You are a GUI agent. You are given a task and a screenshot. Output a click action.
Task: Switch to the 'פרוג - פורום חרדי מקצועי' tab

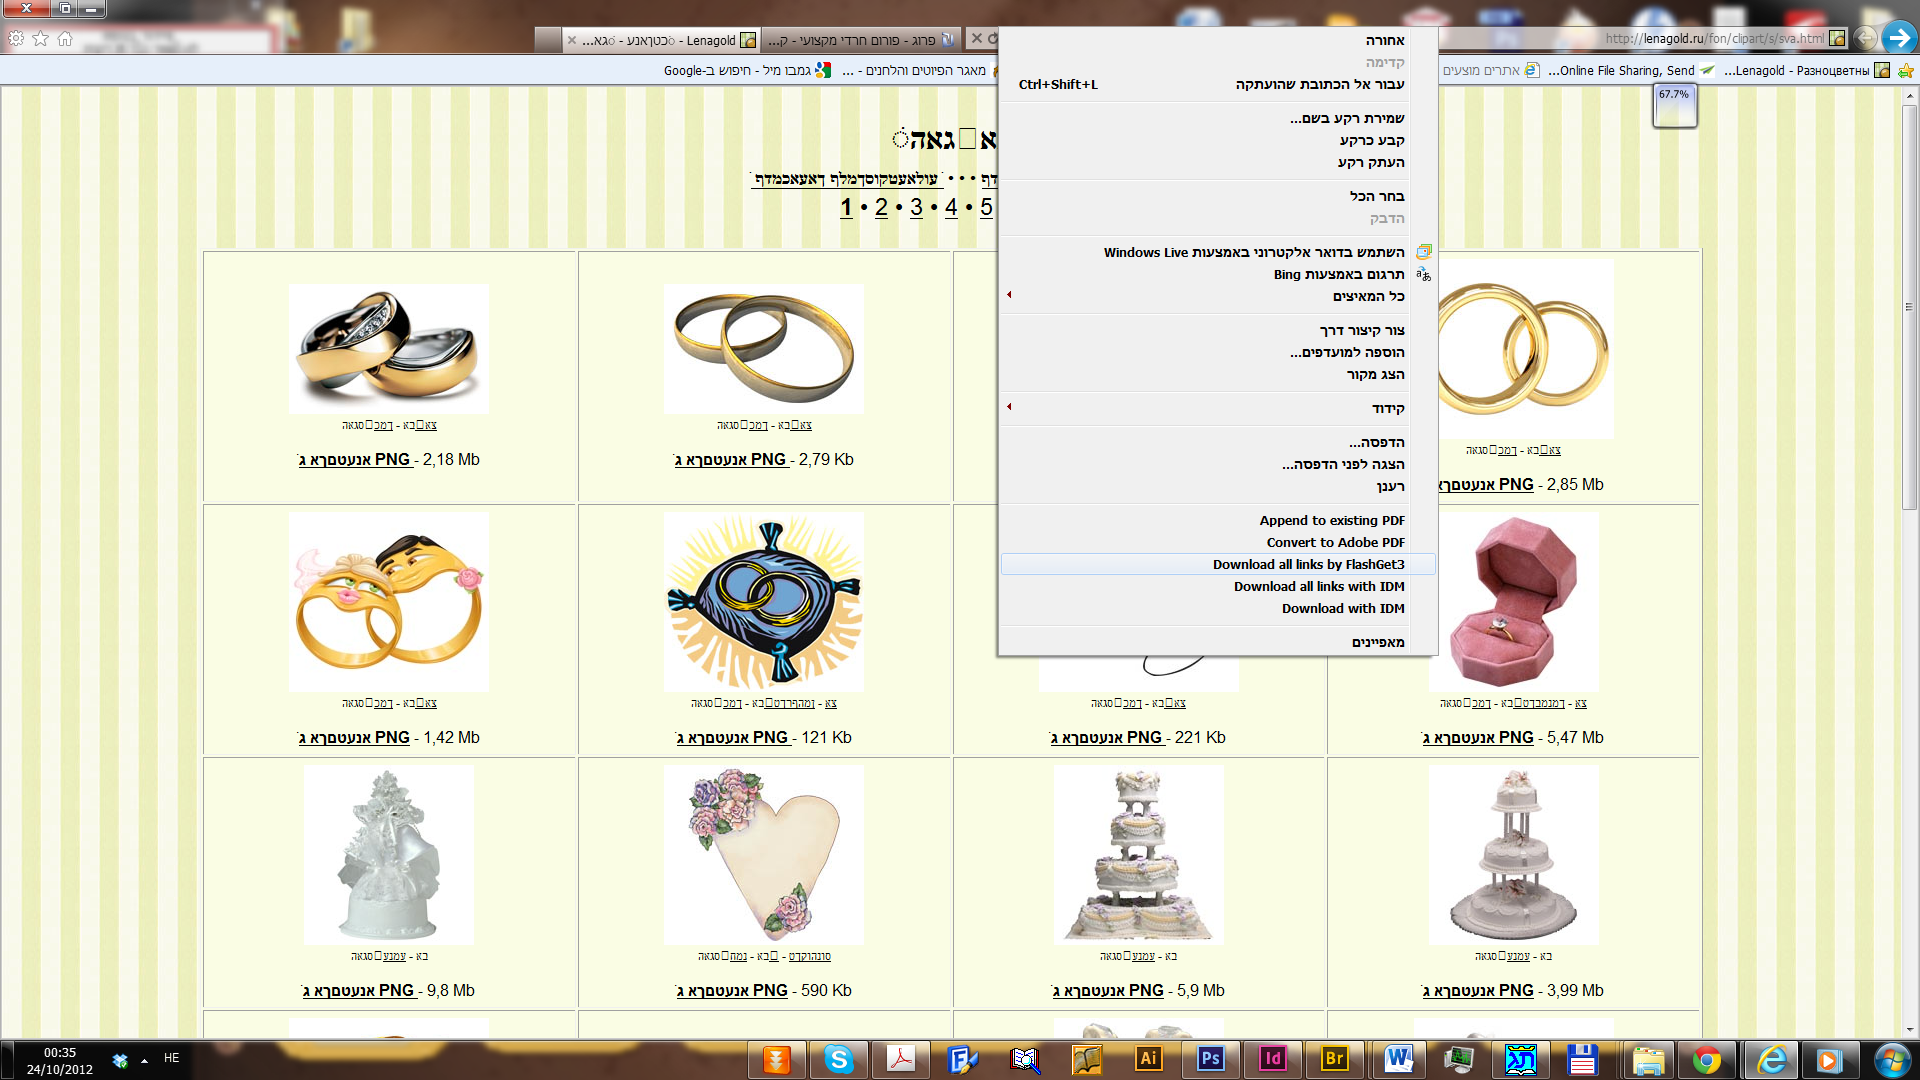coord(860,40)
